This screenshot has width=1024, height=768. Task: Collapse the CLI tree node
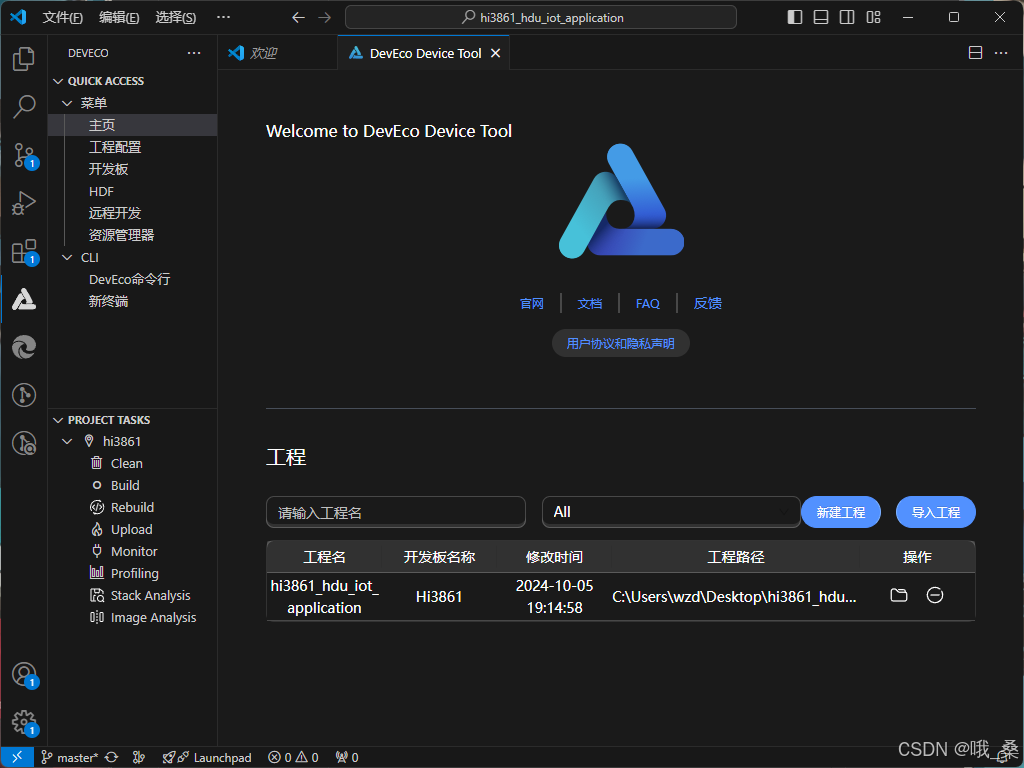click(67, 257)
